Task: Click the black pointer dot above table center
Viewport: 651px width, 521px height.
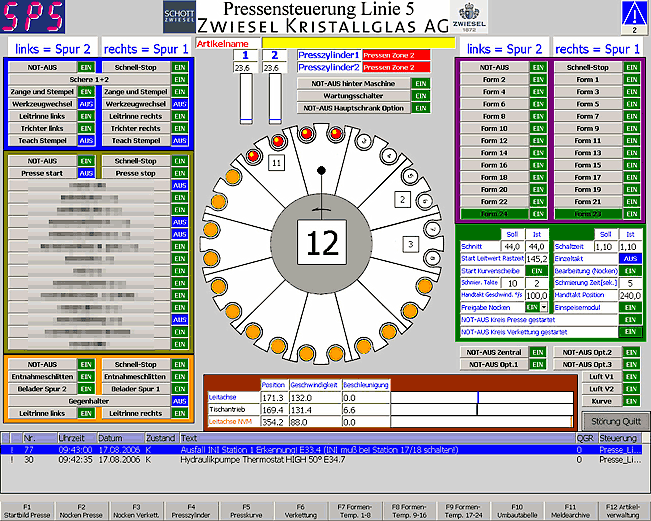Action: tap(321, 170)
